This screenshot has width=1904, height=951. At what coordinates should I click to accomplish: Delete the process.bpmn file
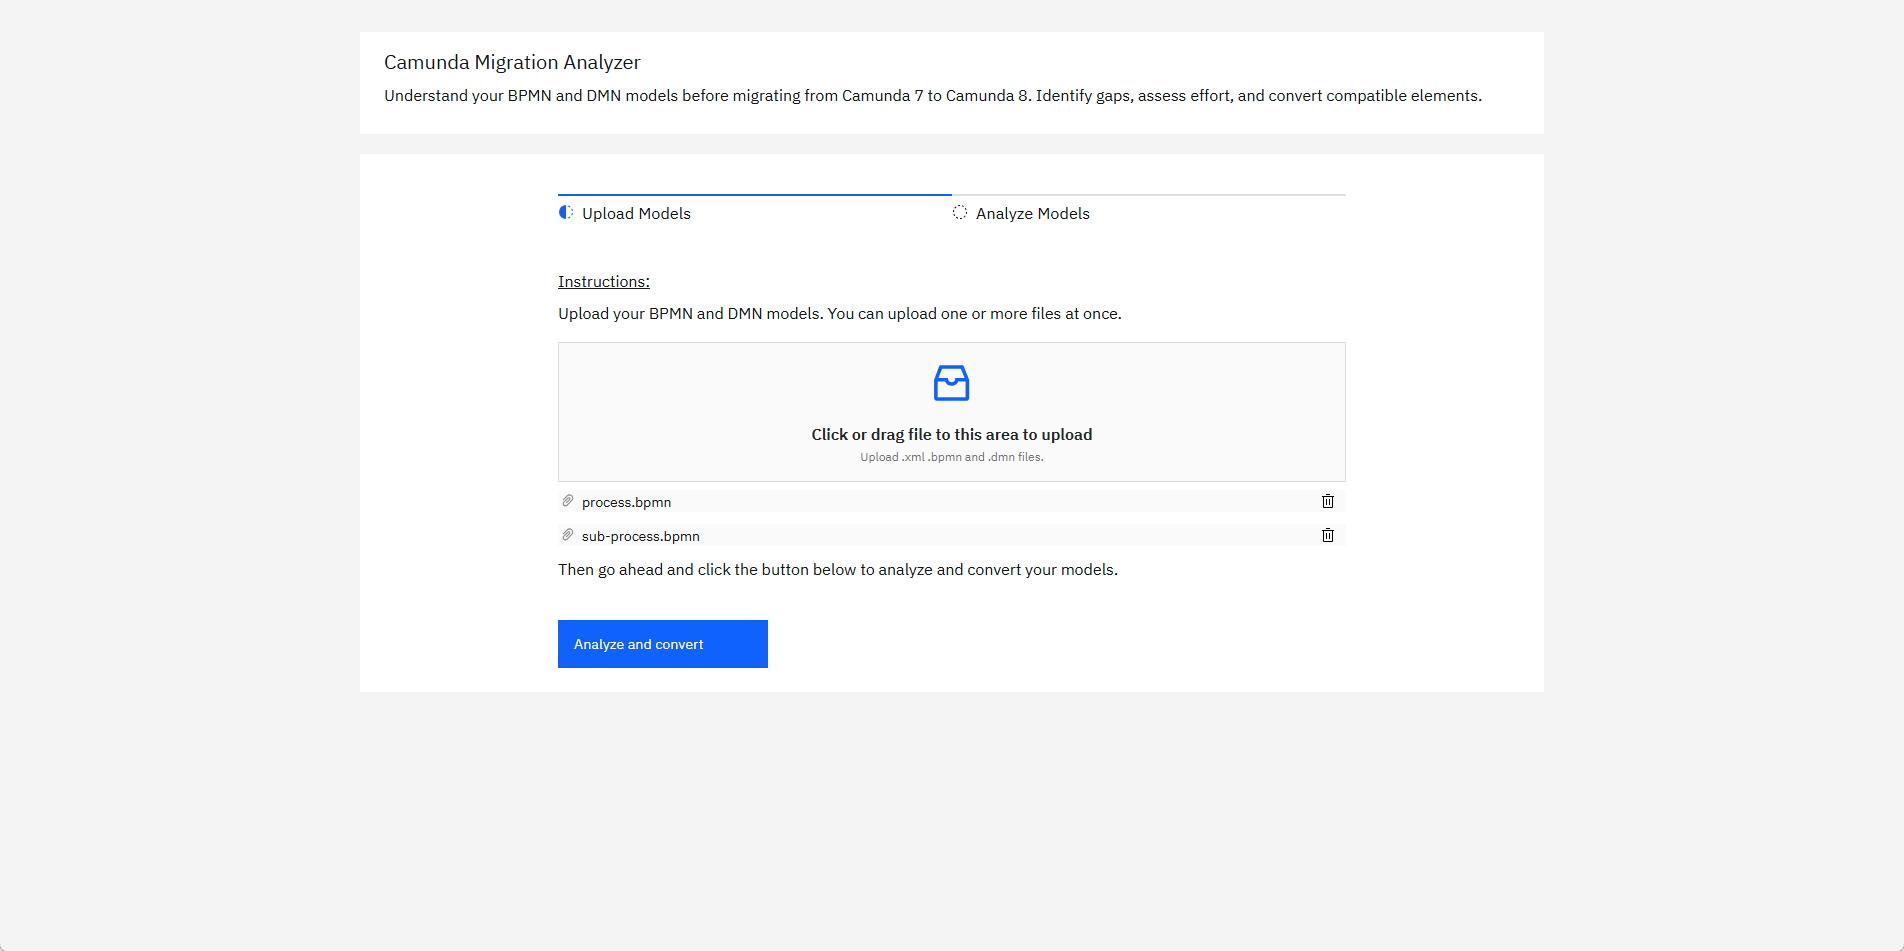click(1328, 501)
